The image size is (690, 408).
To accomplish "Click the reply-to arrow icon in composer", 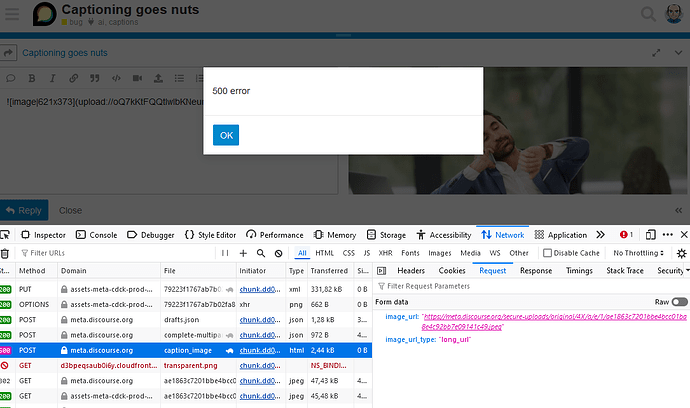I will [8, 53].
